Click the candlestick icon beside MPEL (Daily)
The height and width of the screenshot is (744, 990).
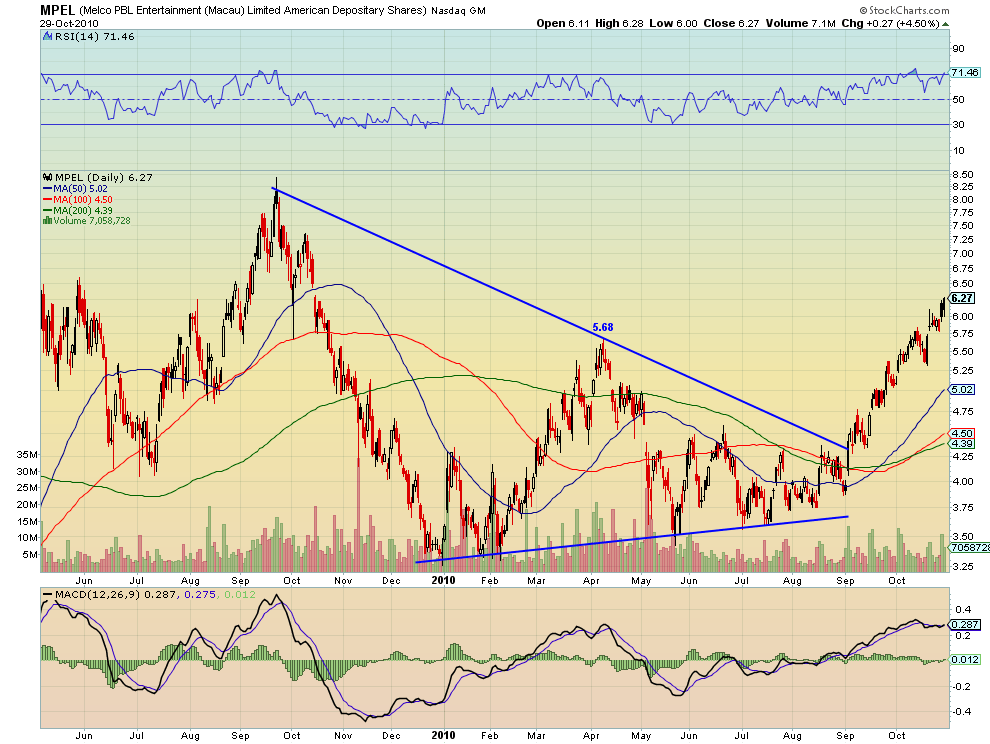pos(47,177)
